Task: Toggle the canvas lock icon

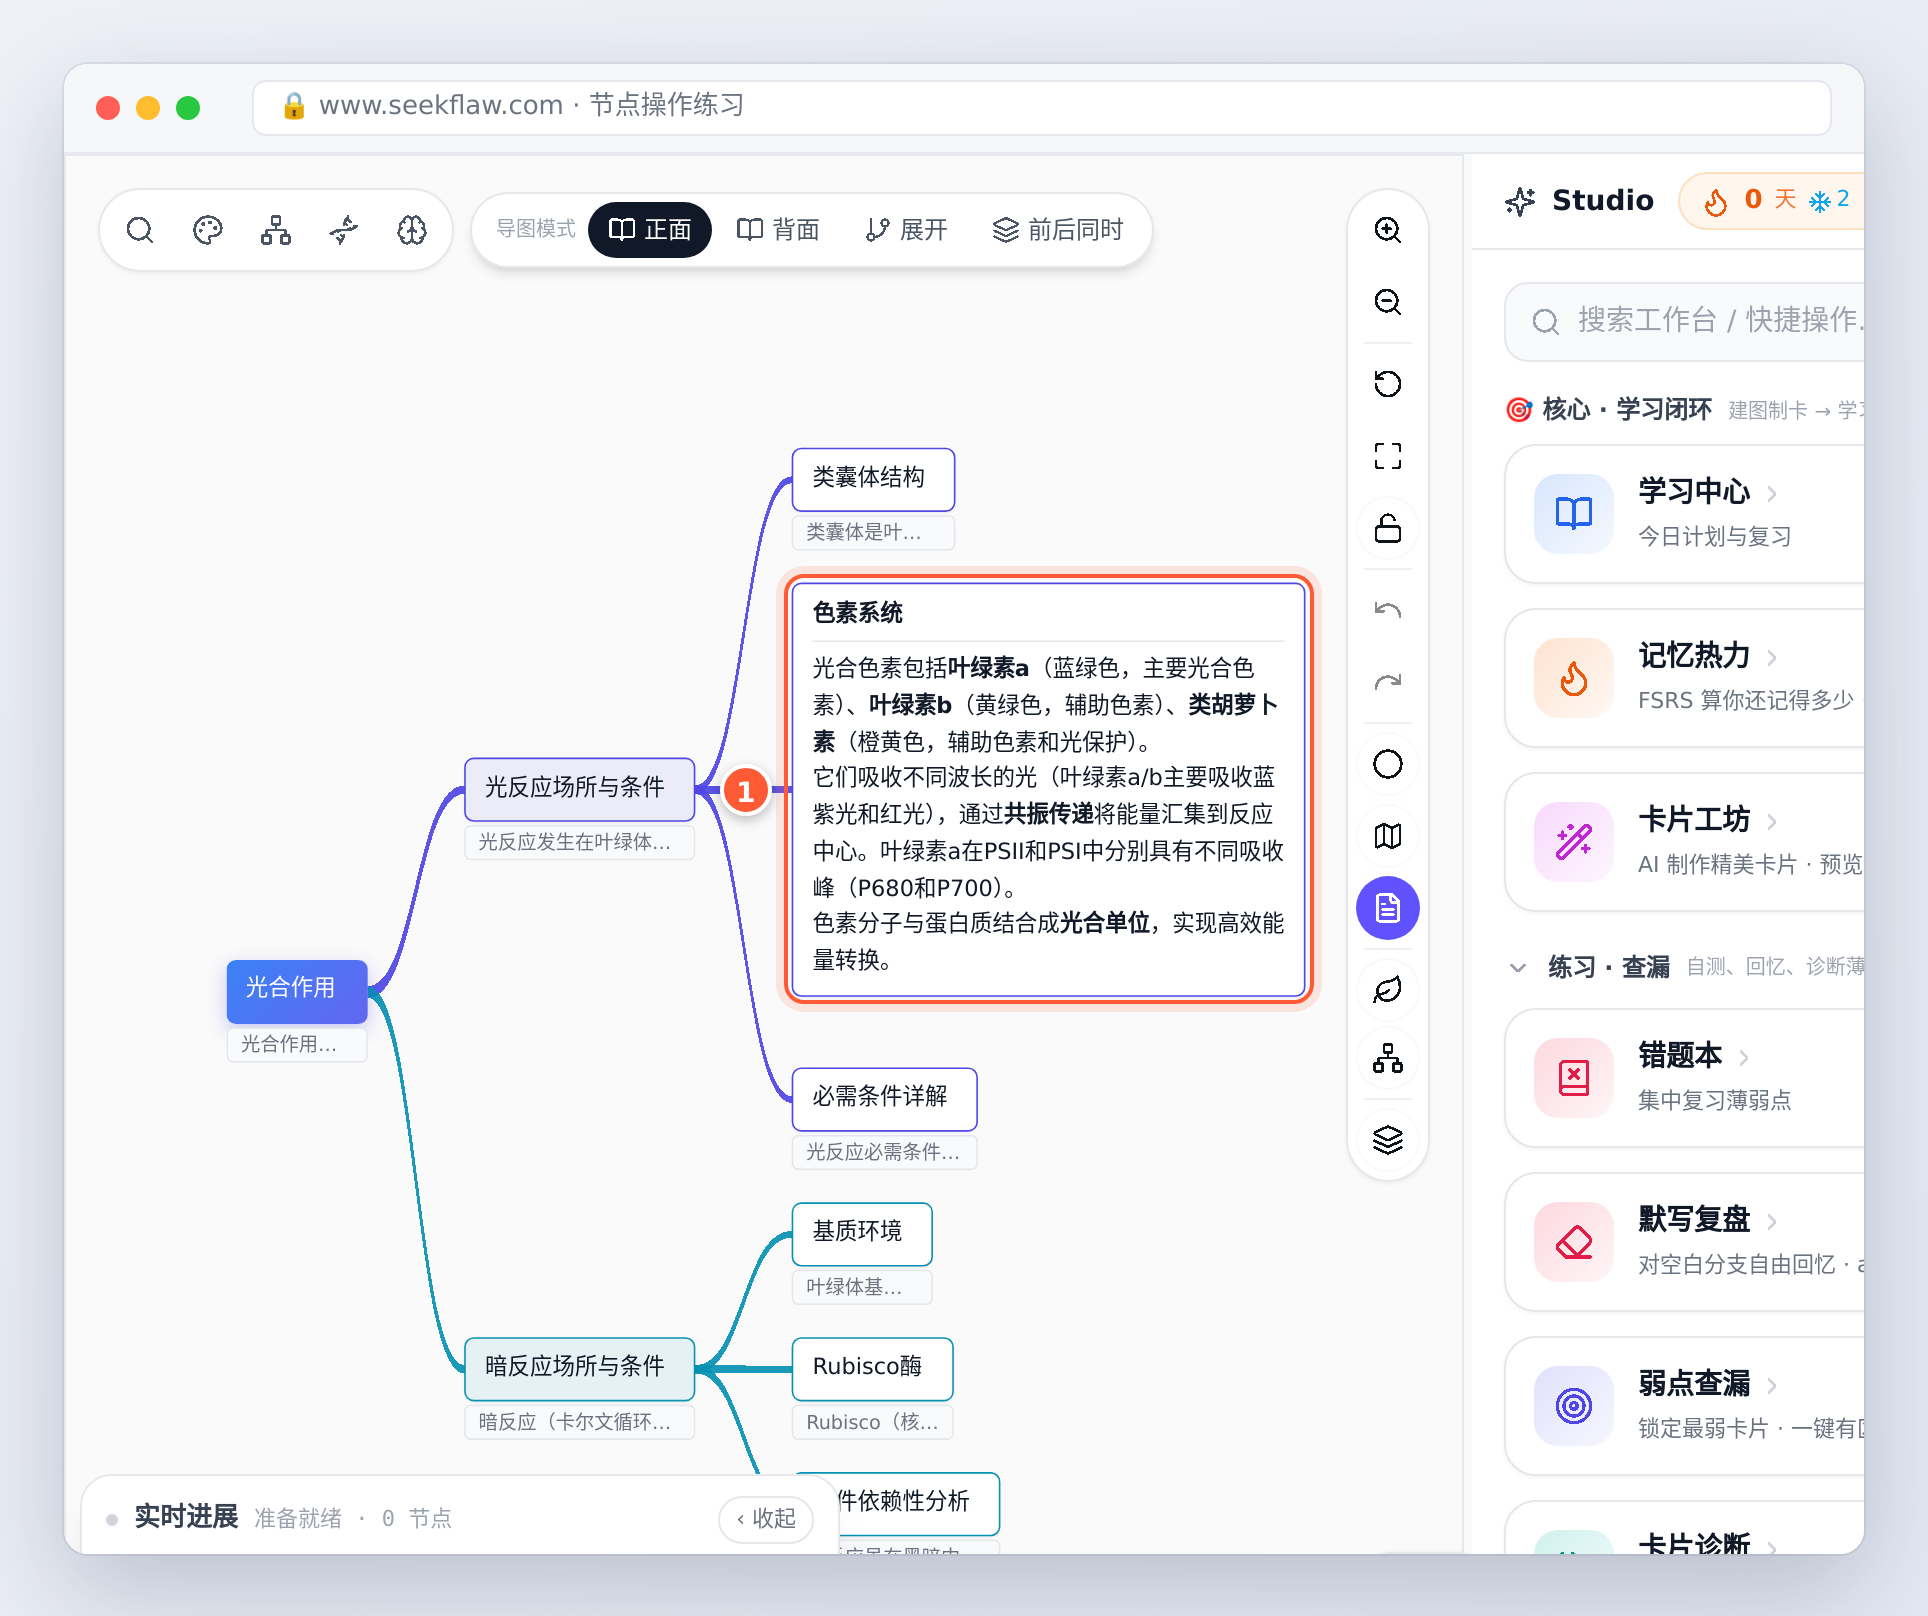Action: pos(1388,528)
